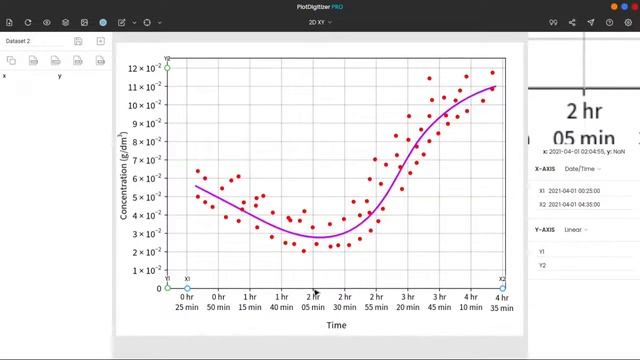
Task: Click the new file icon in the toolbar
Action: (9, 22)
